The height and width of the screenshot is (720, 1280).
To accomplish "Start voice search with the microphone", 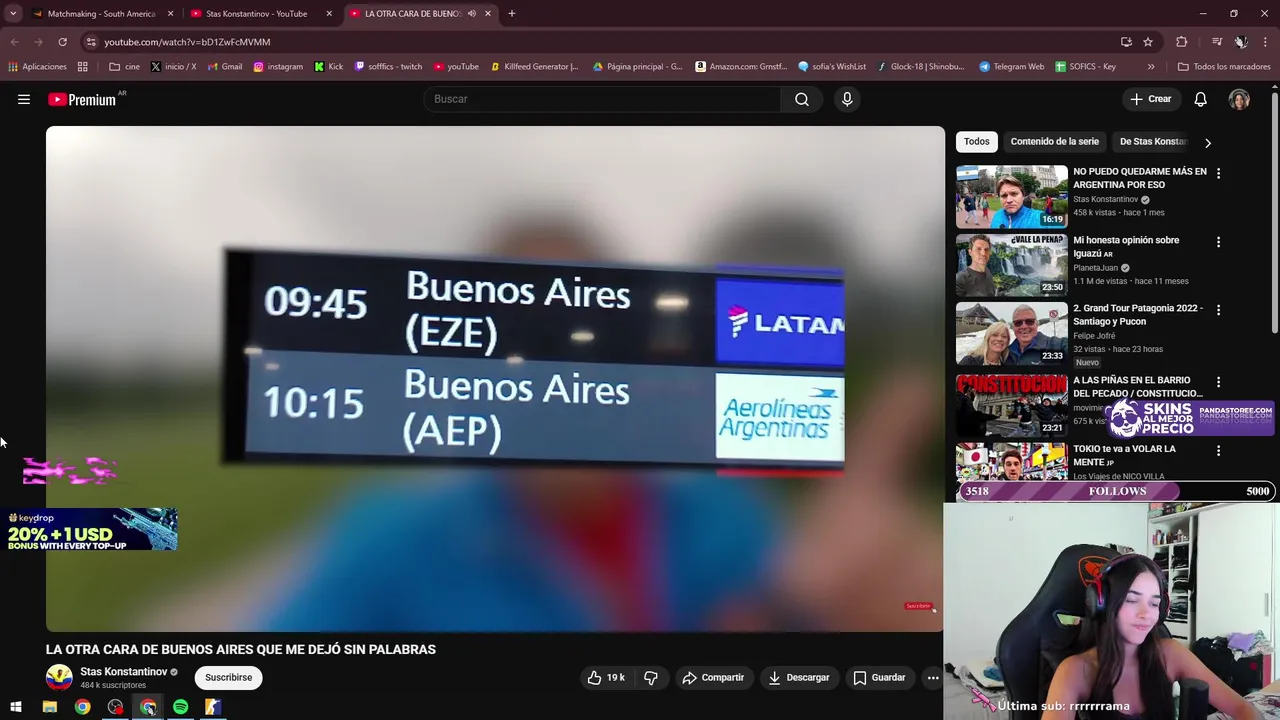I will (847, 99).
